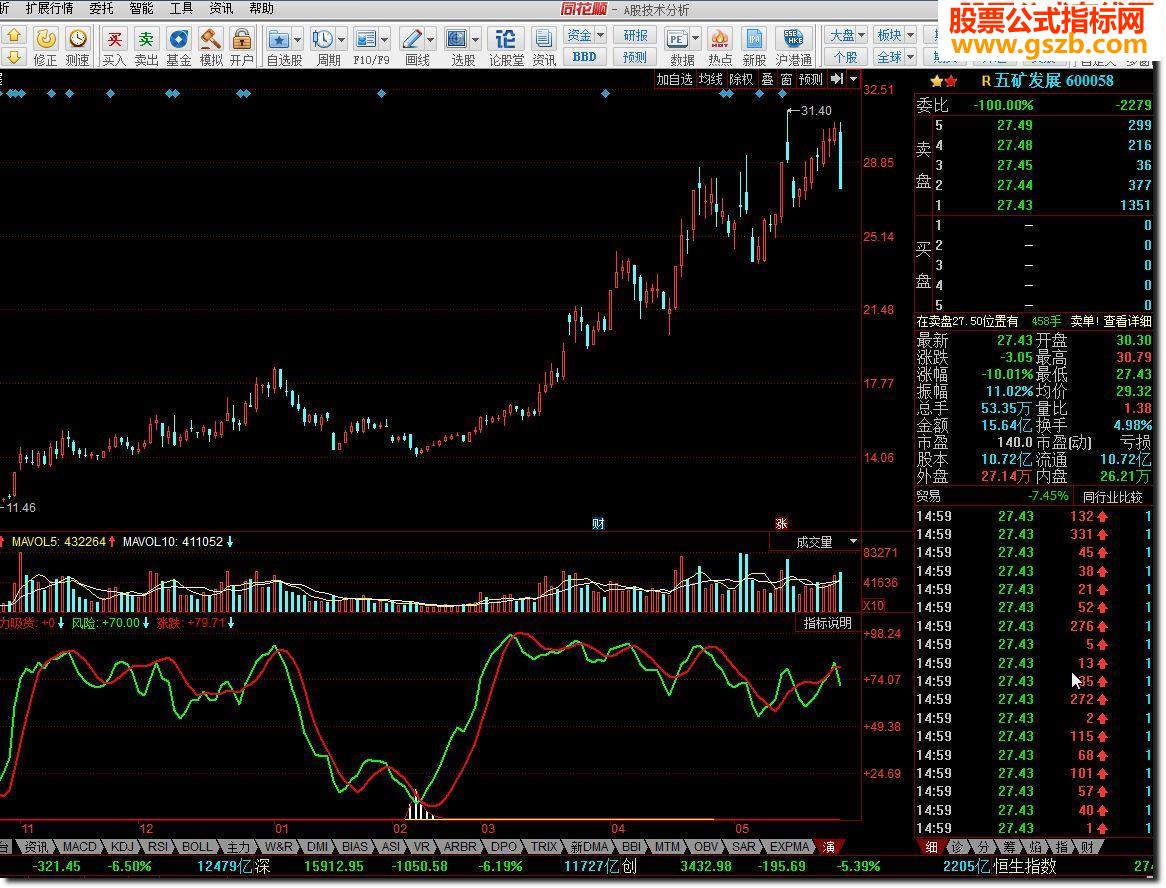
Task: Click the 个股 button
Action: (845, 57)
